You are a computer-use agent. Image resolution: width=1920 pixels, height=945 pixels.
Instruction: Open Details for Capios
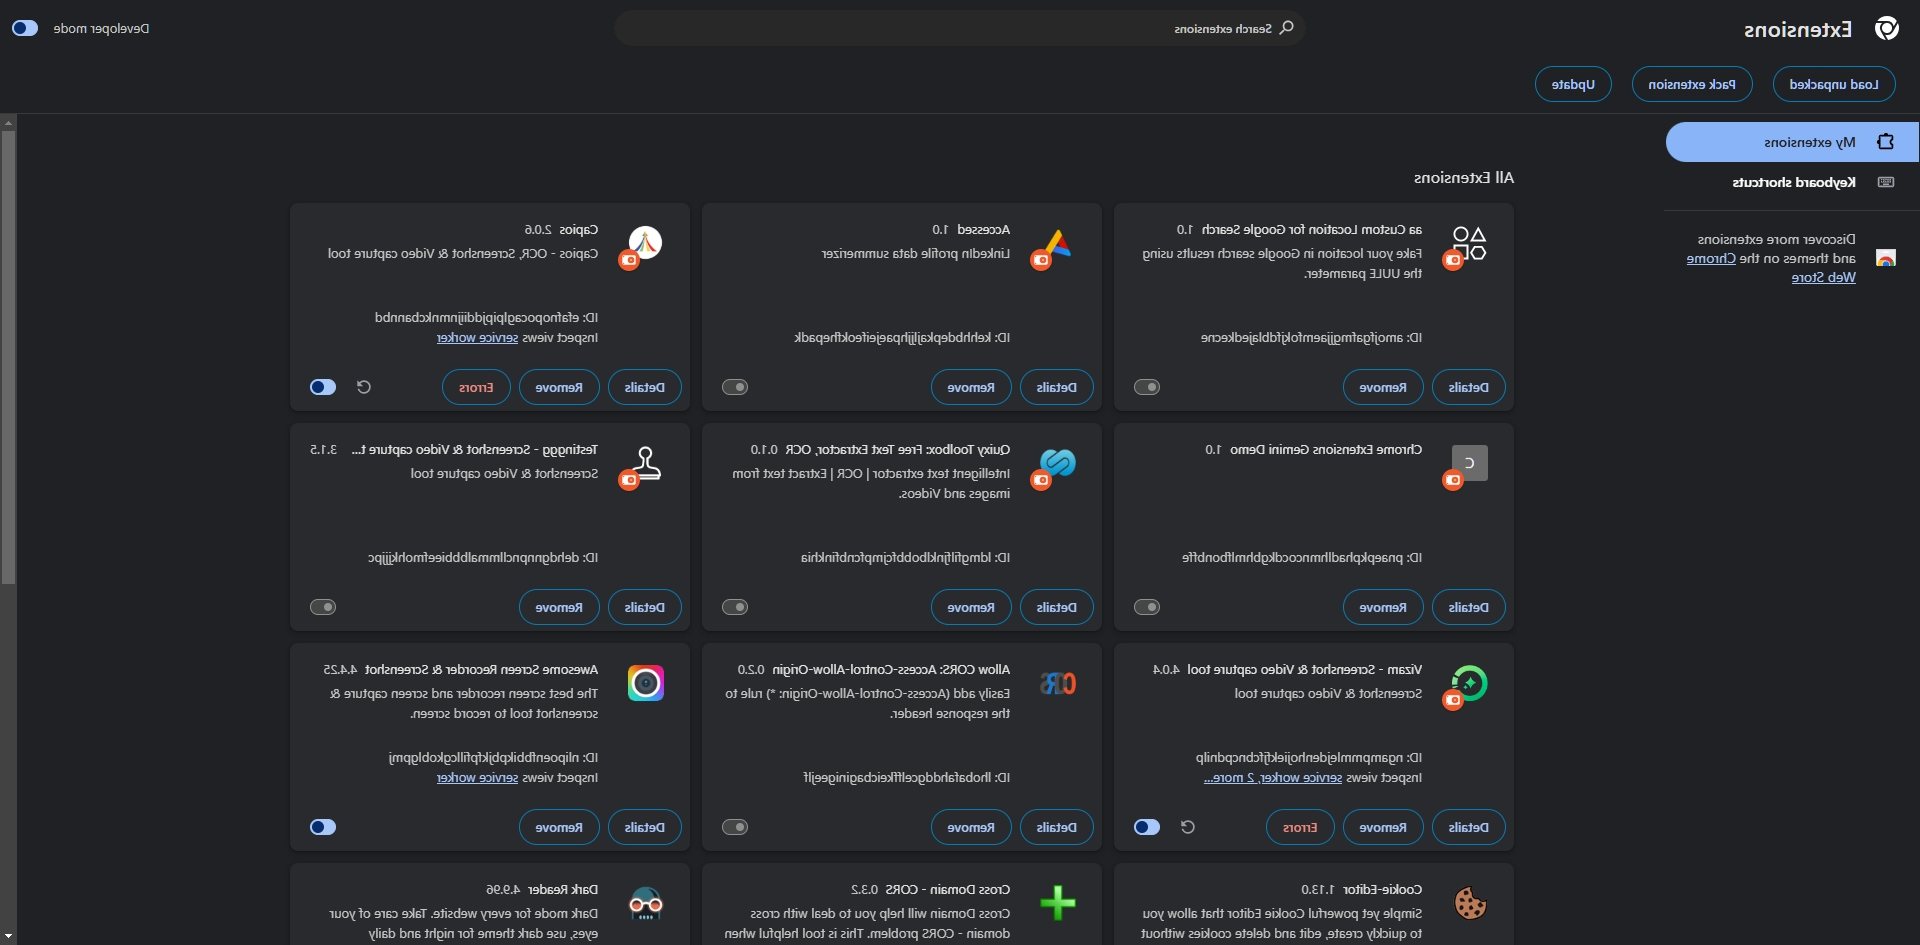point(644,387)
